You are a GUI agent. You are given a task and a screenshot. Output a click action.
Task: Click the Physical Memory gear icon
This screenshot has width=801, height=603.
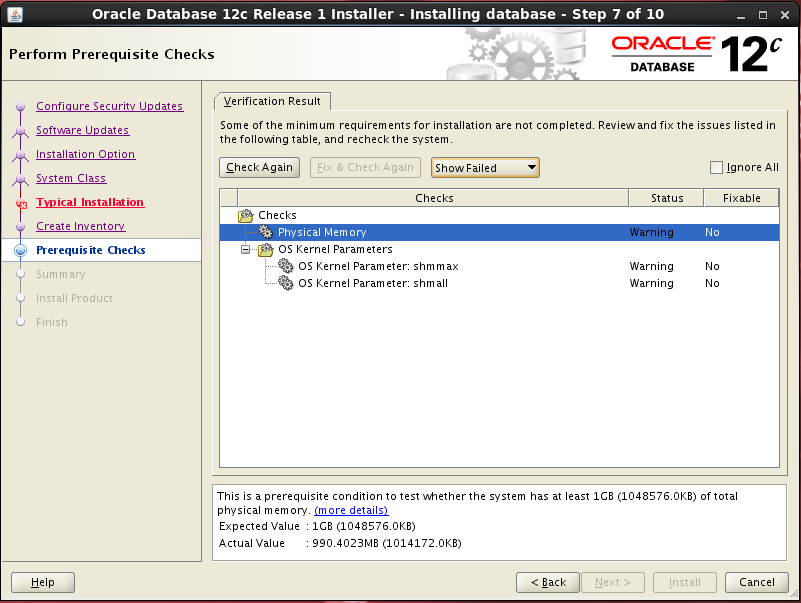tap(266, 232)
